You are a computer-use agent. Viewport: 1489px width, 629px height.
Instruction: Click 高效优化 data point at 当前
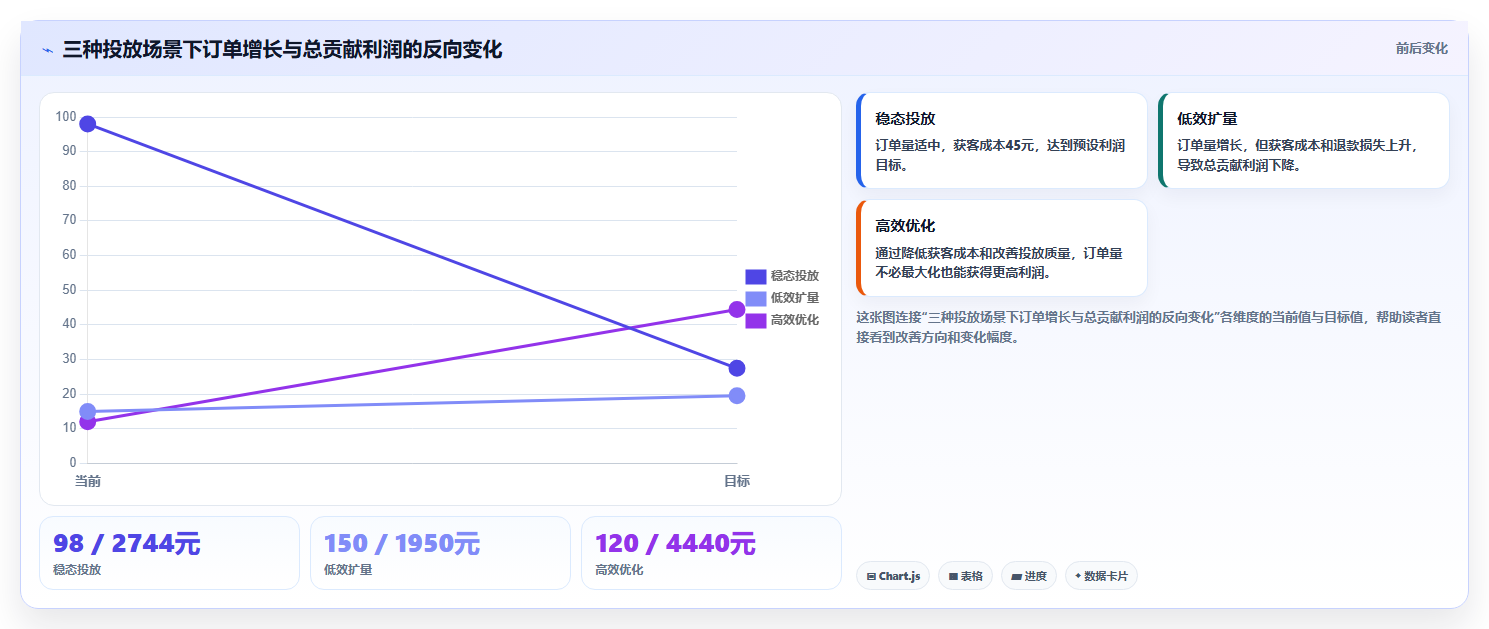pos(88,422)
